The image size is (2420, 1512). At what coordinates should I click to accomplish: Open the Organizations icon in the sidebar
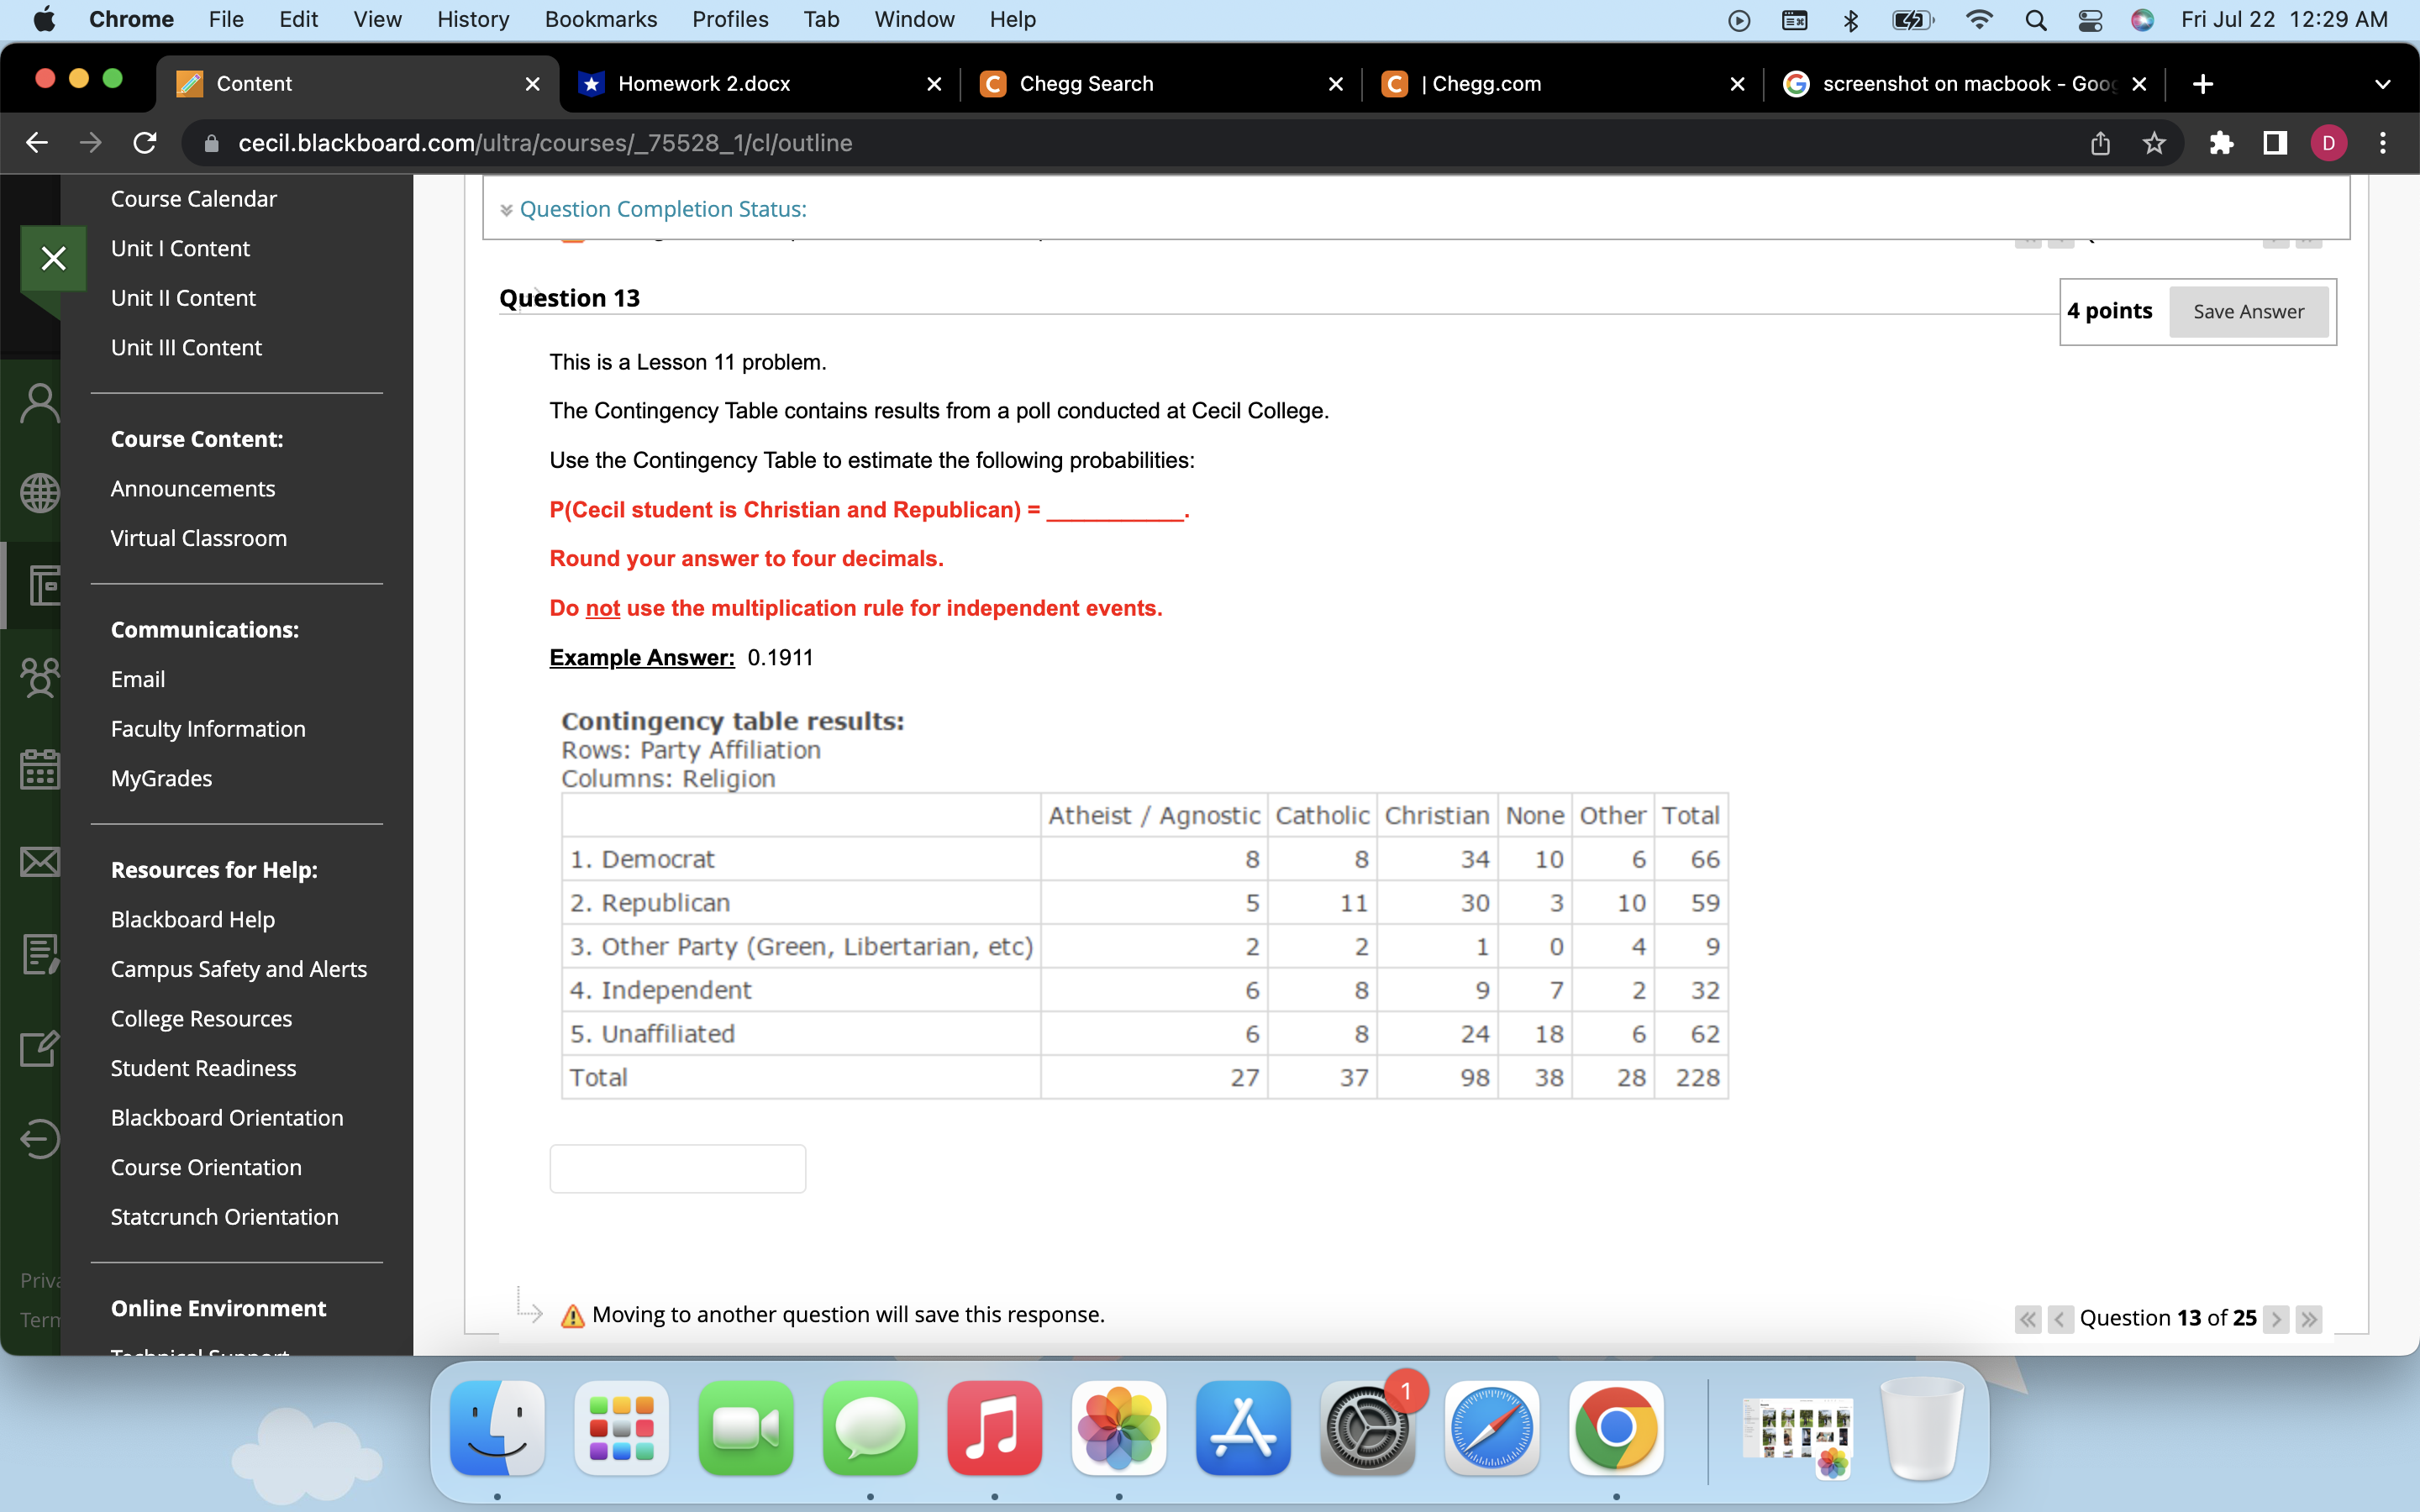pos(39,677)
